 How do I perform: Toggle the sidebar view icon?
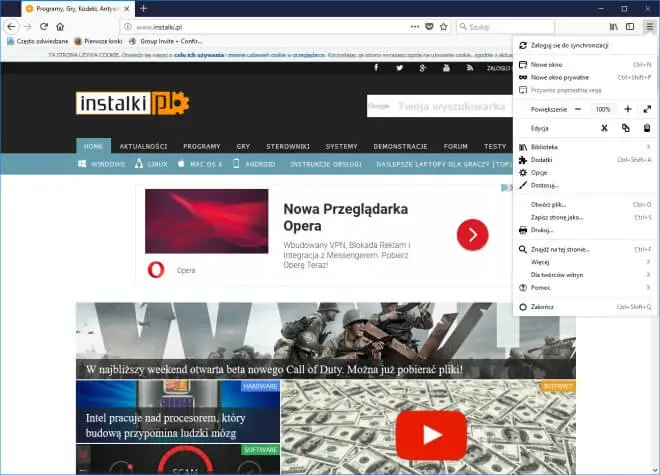[630, 26]
